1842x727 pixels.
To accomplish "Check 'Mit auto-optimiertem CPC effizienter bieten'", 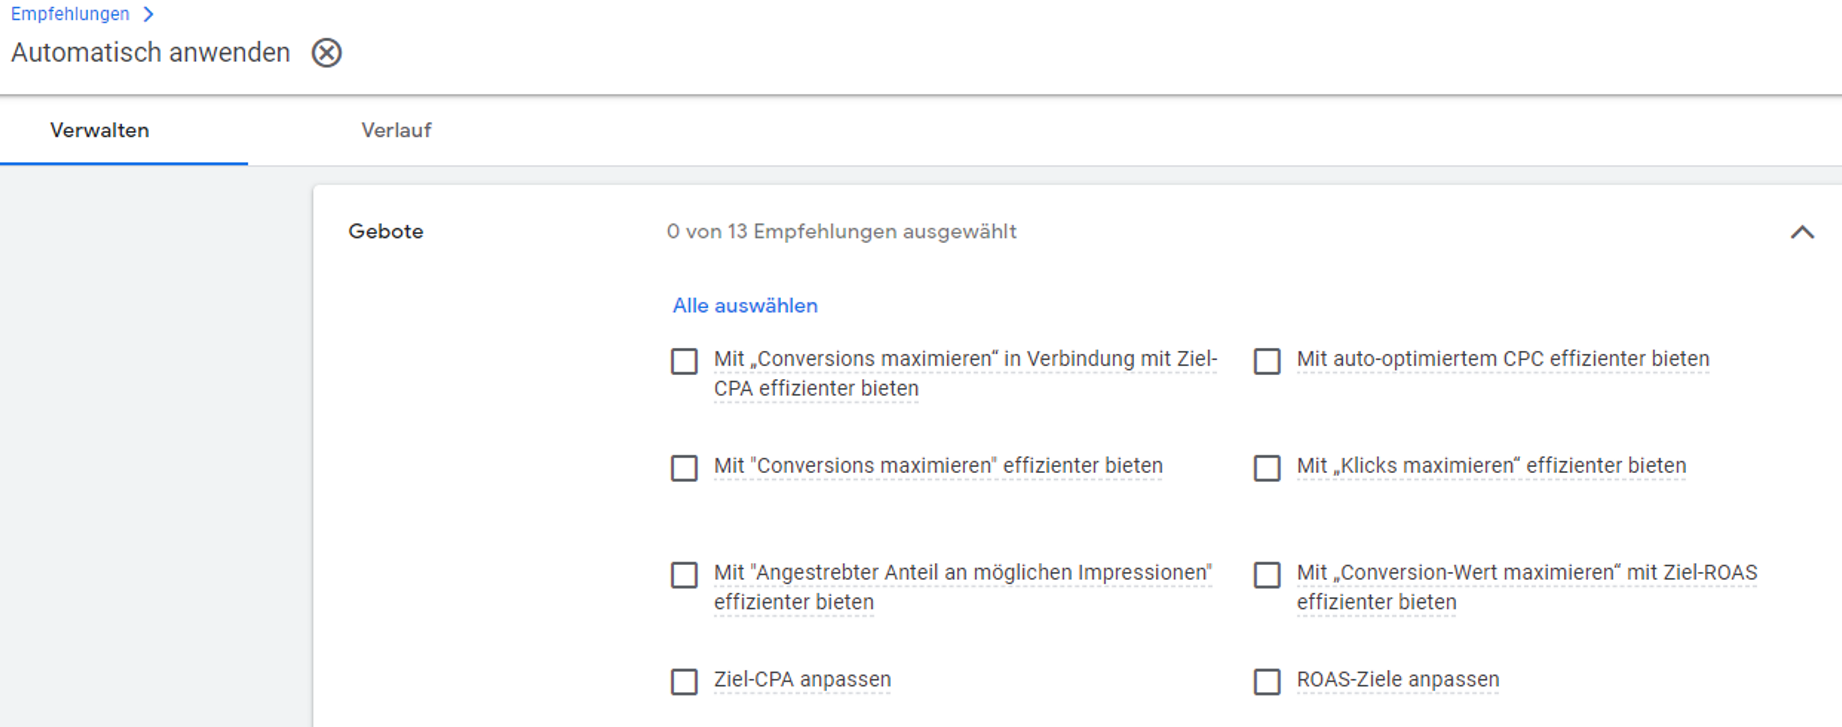I will pos(1265,361).
